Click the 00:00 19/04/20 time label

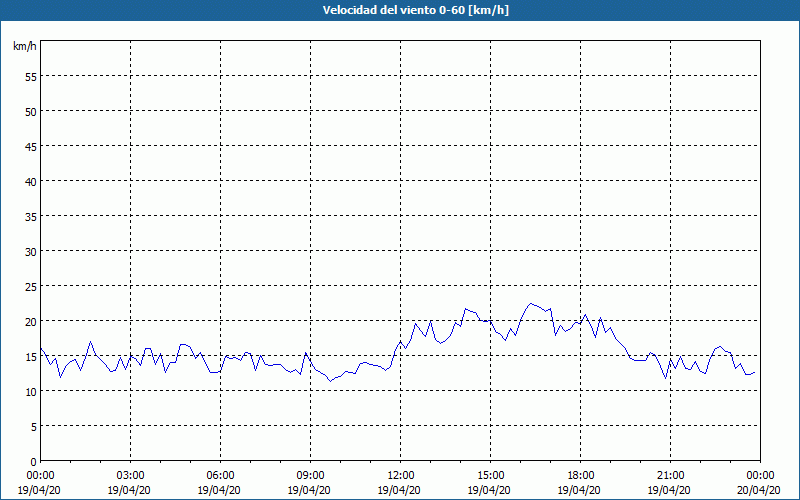pos(39,483)
